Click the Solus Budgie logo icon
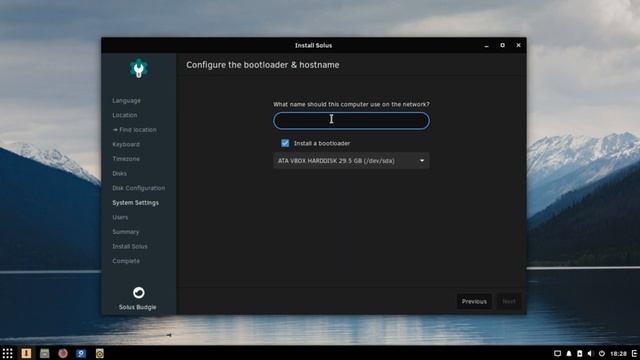The width and height of the screenshot is (640, 360). click(139, 293)
